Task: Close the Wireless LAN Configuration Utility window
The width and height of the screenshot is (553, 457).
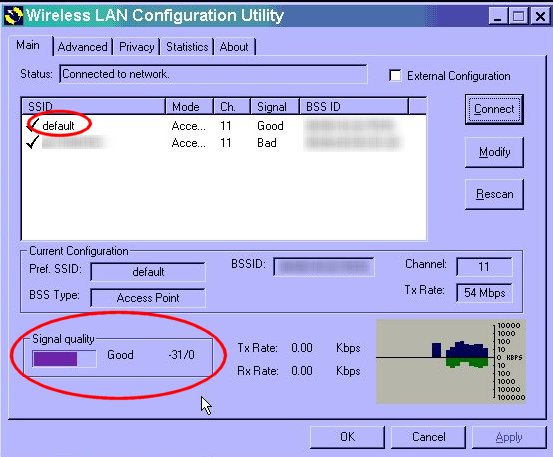Action: 540,16
